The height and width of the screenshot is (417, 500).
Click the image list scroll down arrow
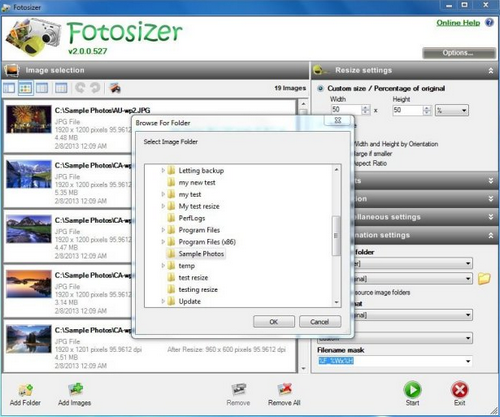303,368
